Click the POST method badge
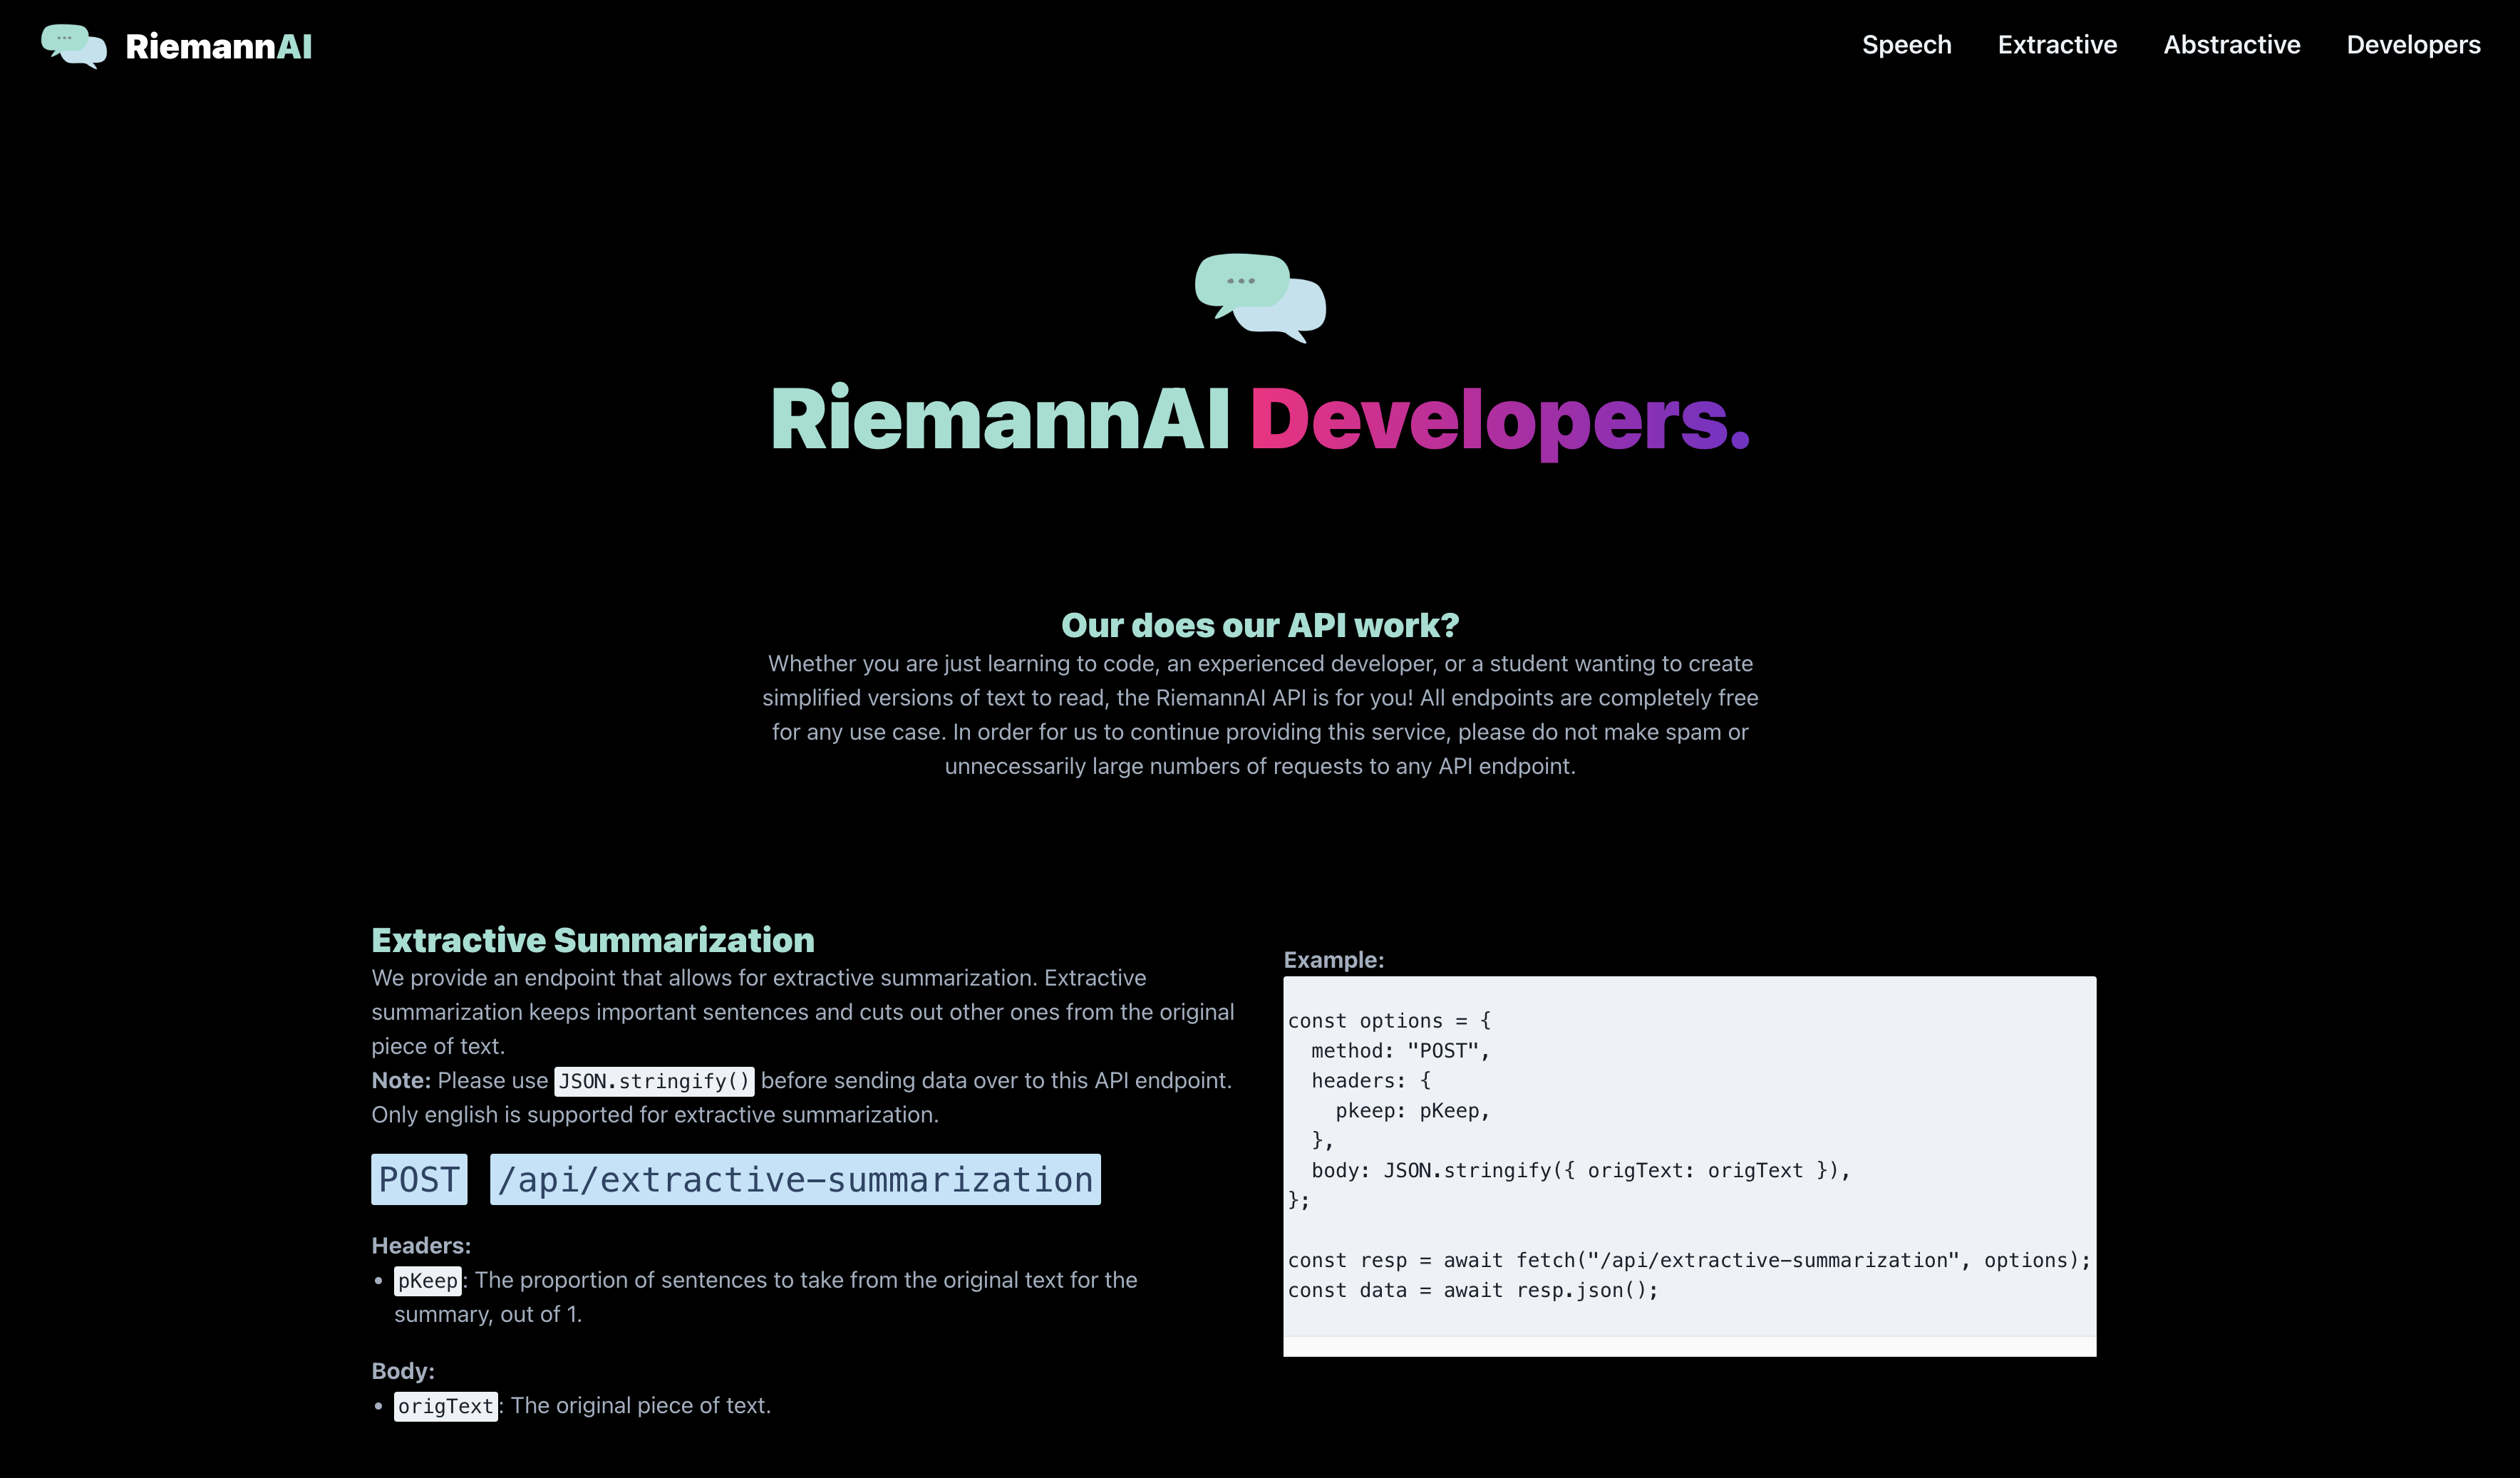Screen dimensions: 2520x1478 tap(419, 1180)
